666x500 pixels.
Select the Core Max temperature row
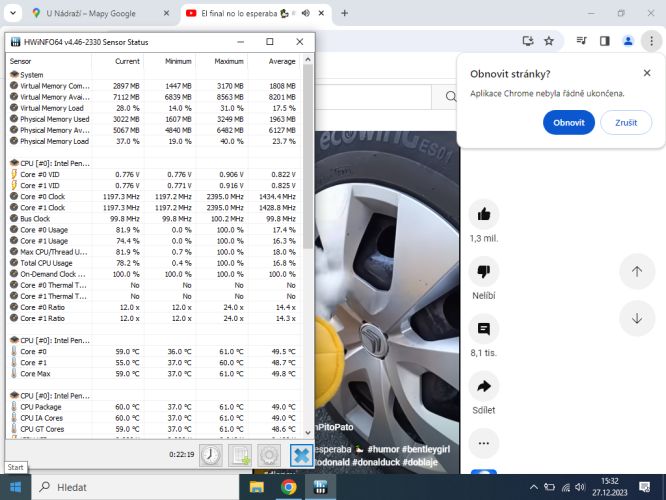pyautogui.click(x=153, y=374)
